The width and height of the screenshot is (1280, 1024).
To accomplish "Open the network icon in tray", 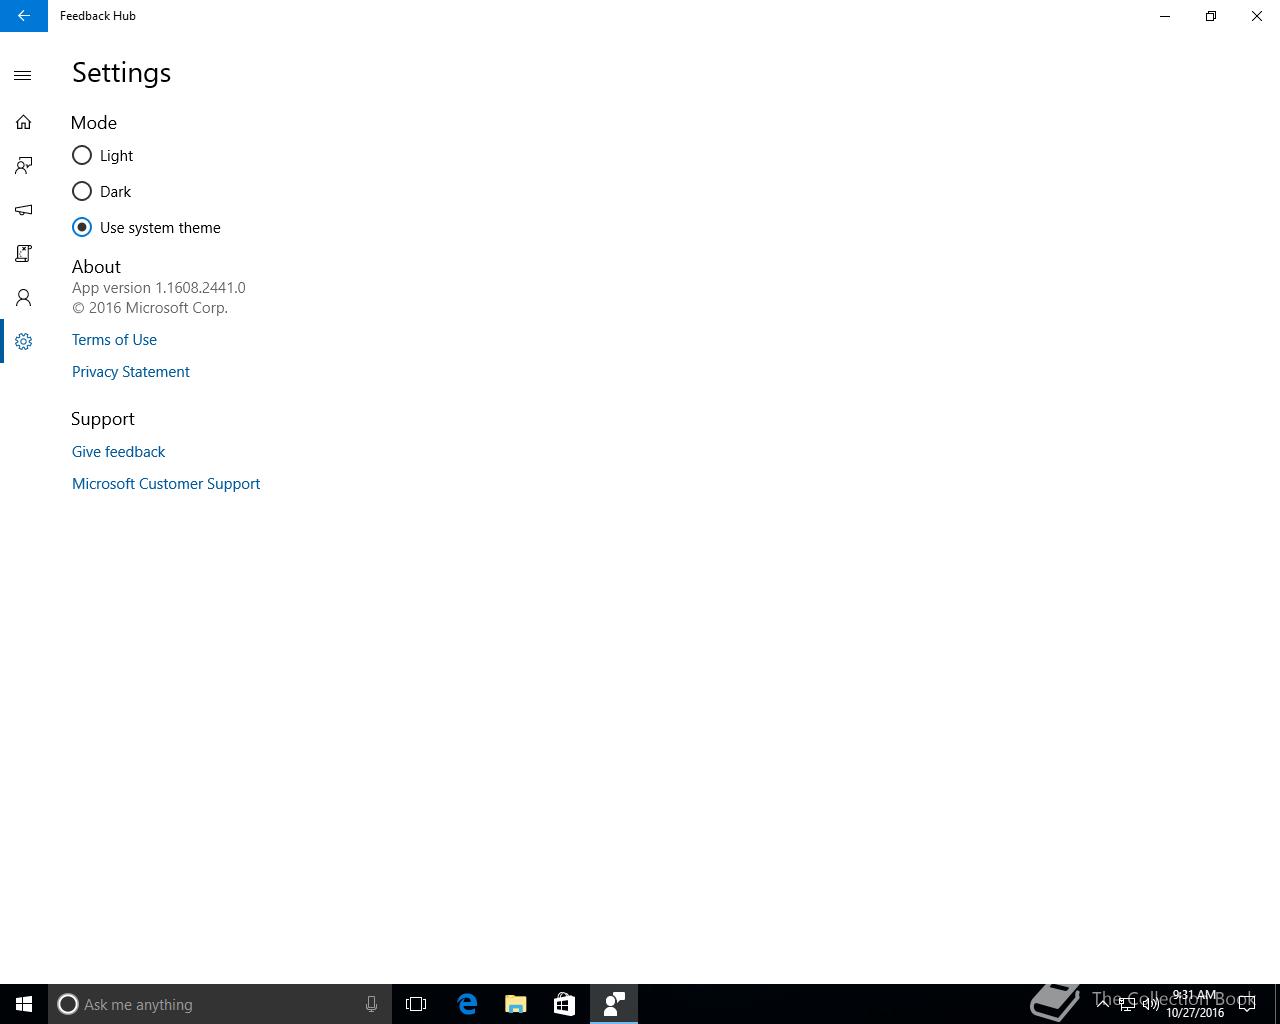I will click(1127, 1004).
